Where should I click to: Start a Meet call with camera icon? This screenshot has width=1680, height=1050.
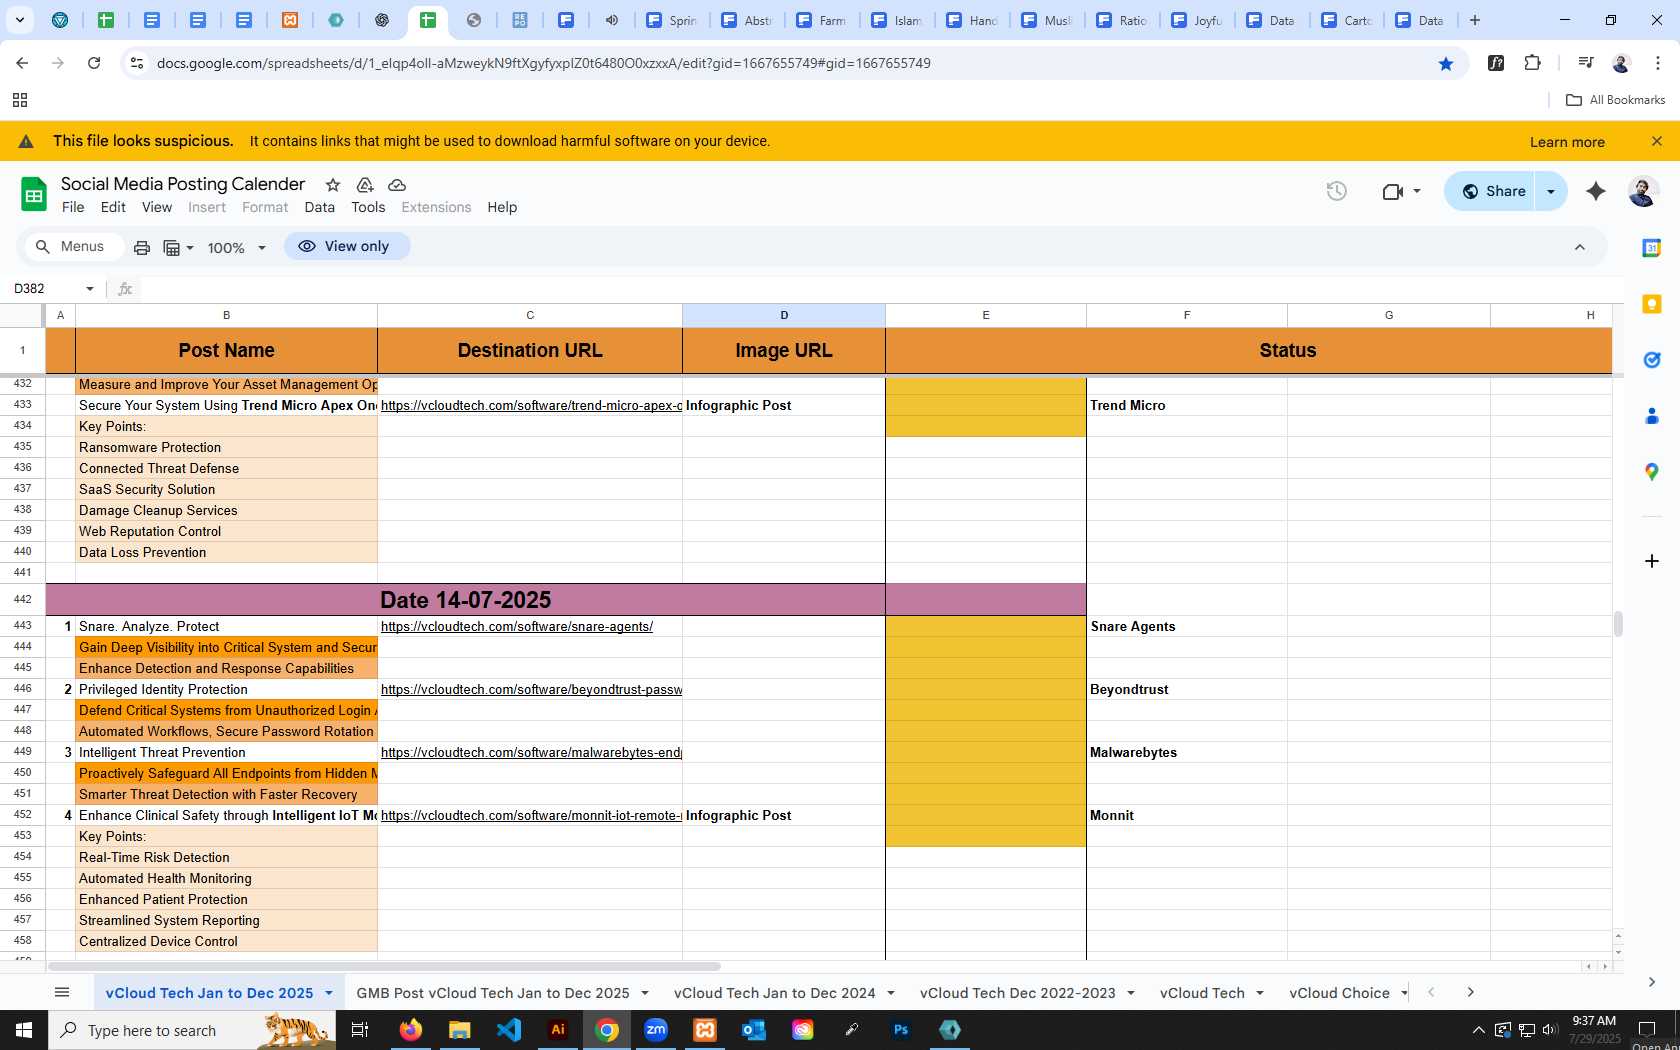click(x=1392, y=191)
